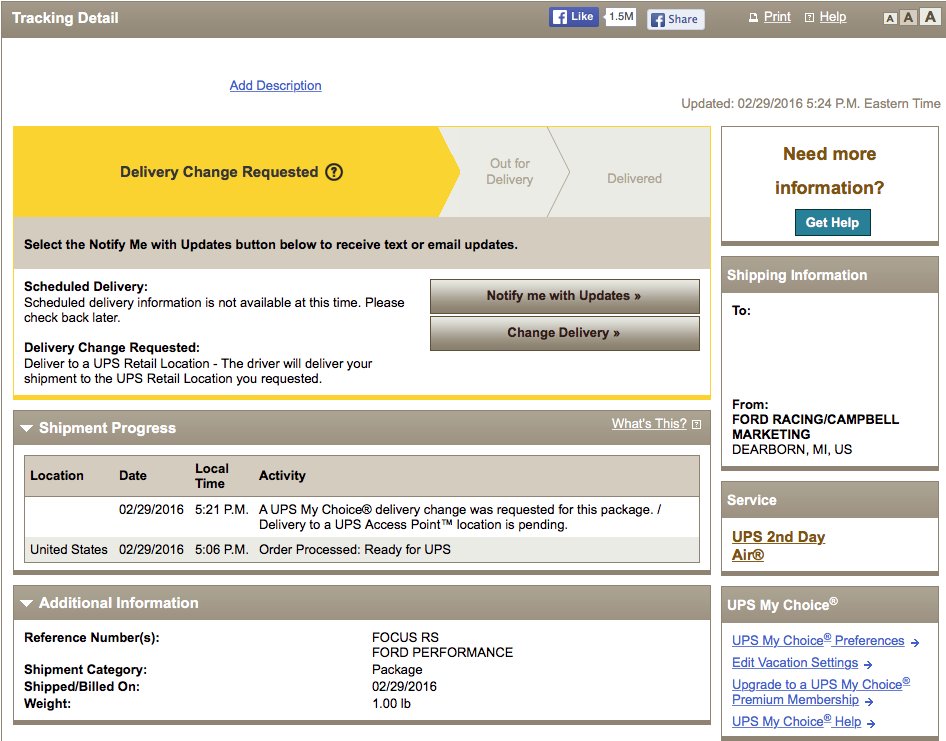Click the Facebook Share button

(675, 19)
